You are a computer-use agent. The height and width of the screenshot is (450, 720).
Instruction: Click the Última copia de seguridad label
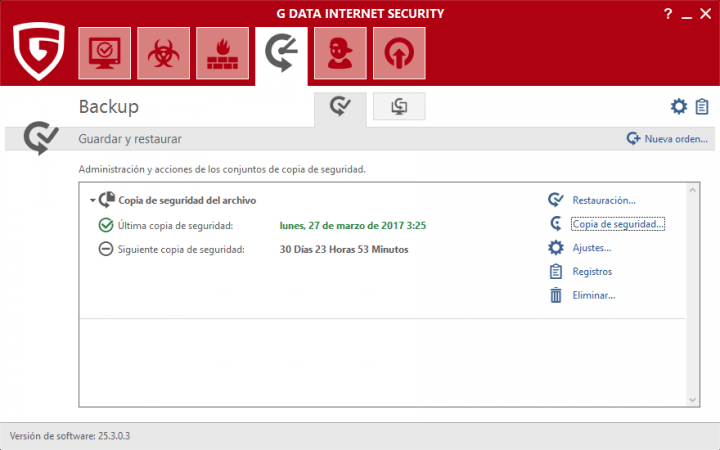point(175,225)
